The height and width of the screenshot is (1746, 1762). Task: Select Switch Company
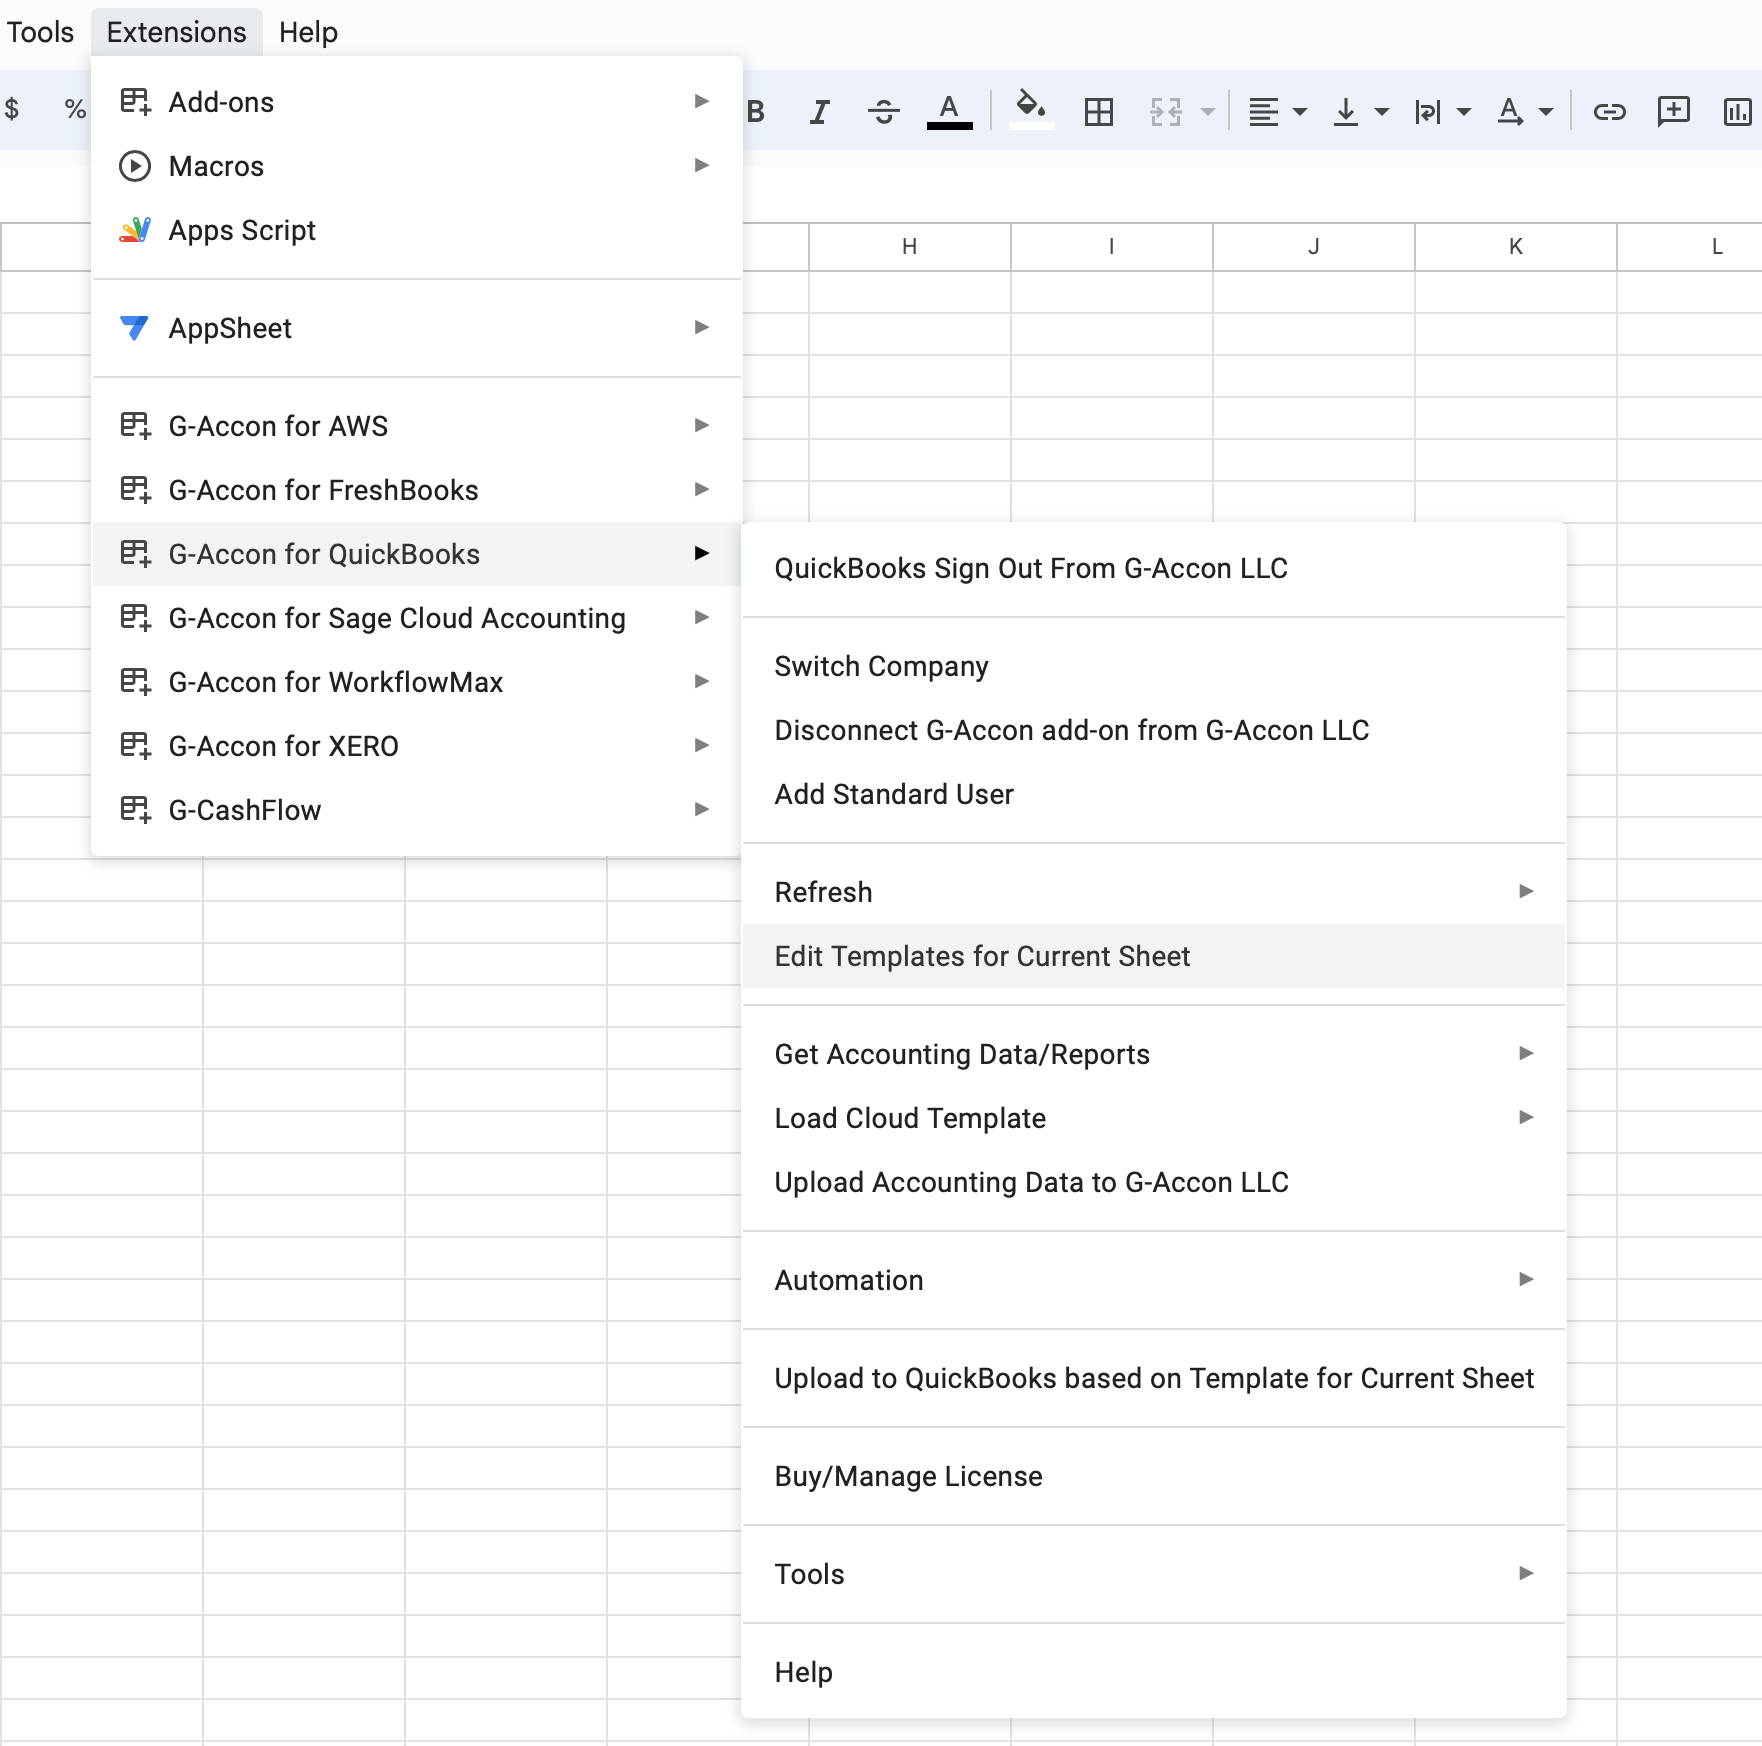pyautogui.click(x=1154, y=666)
